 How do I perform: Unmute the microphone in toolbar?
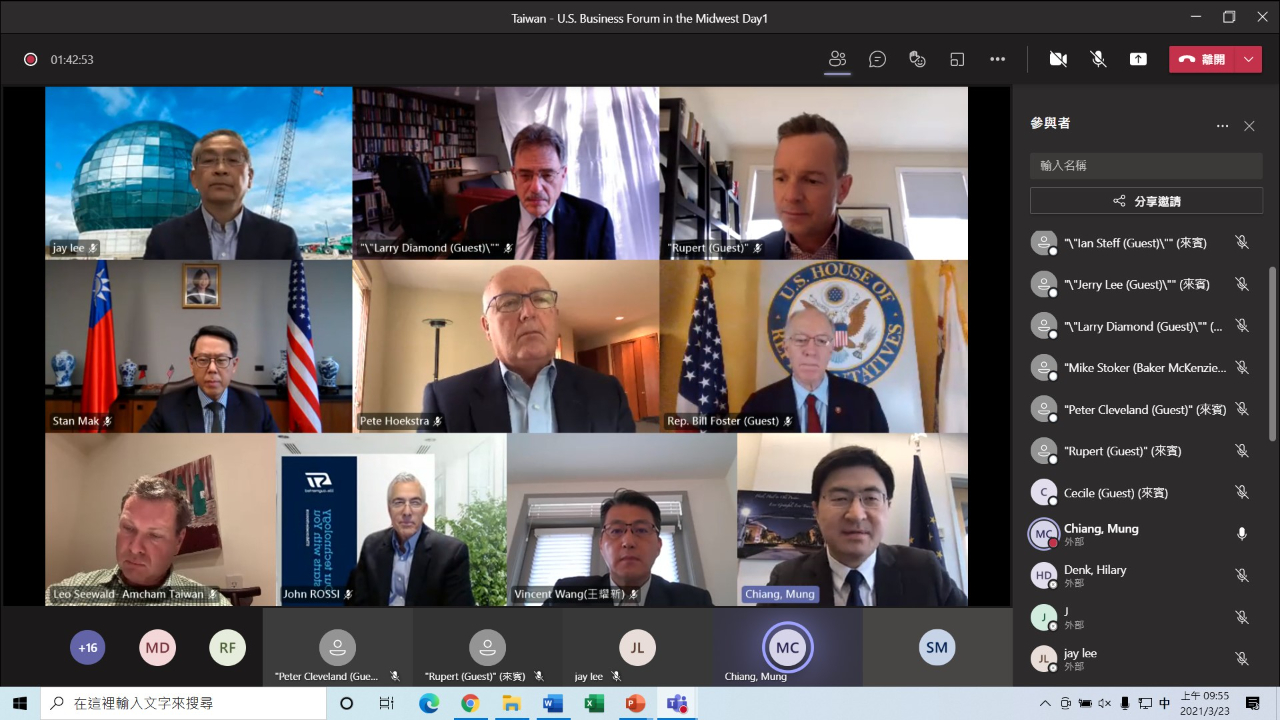click(x=1098, y=59)
